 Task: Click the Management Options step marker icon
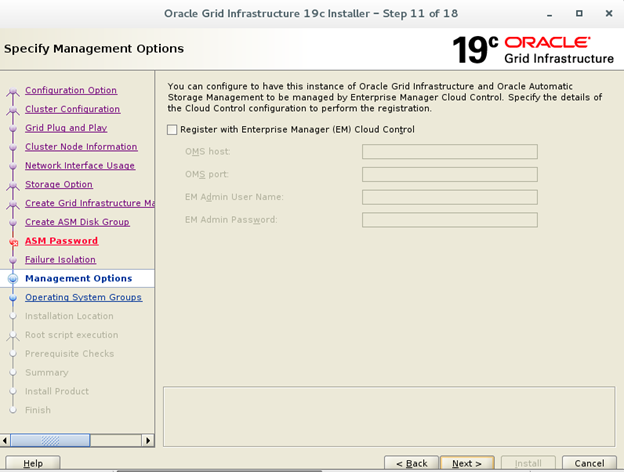[x=13, y=279]
